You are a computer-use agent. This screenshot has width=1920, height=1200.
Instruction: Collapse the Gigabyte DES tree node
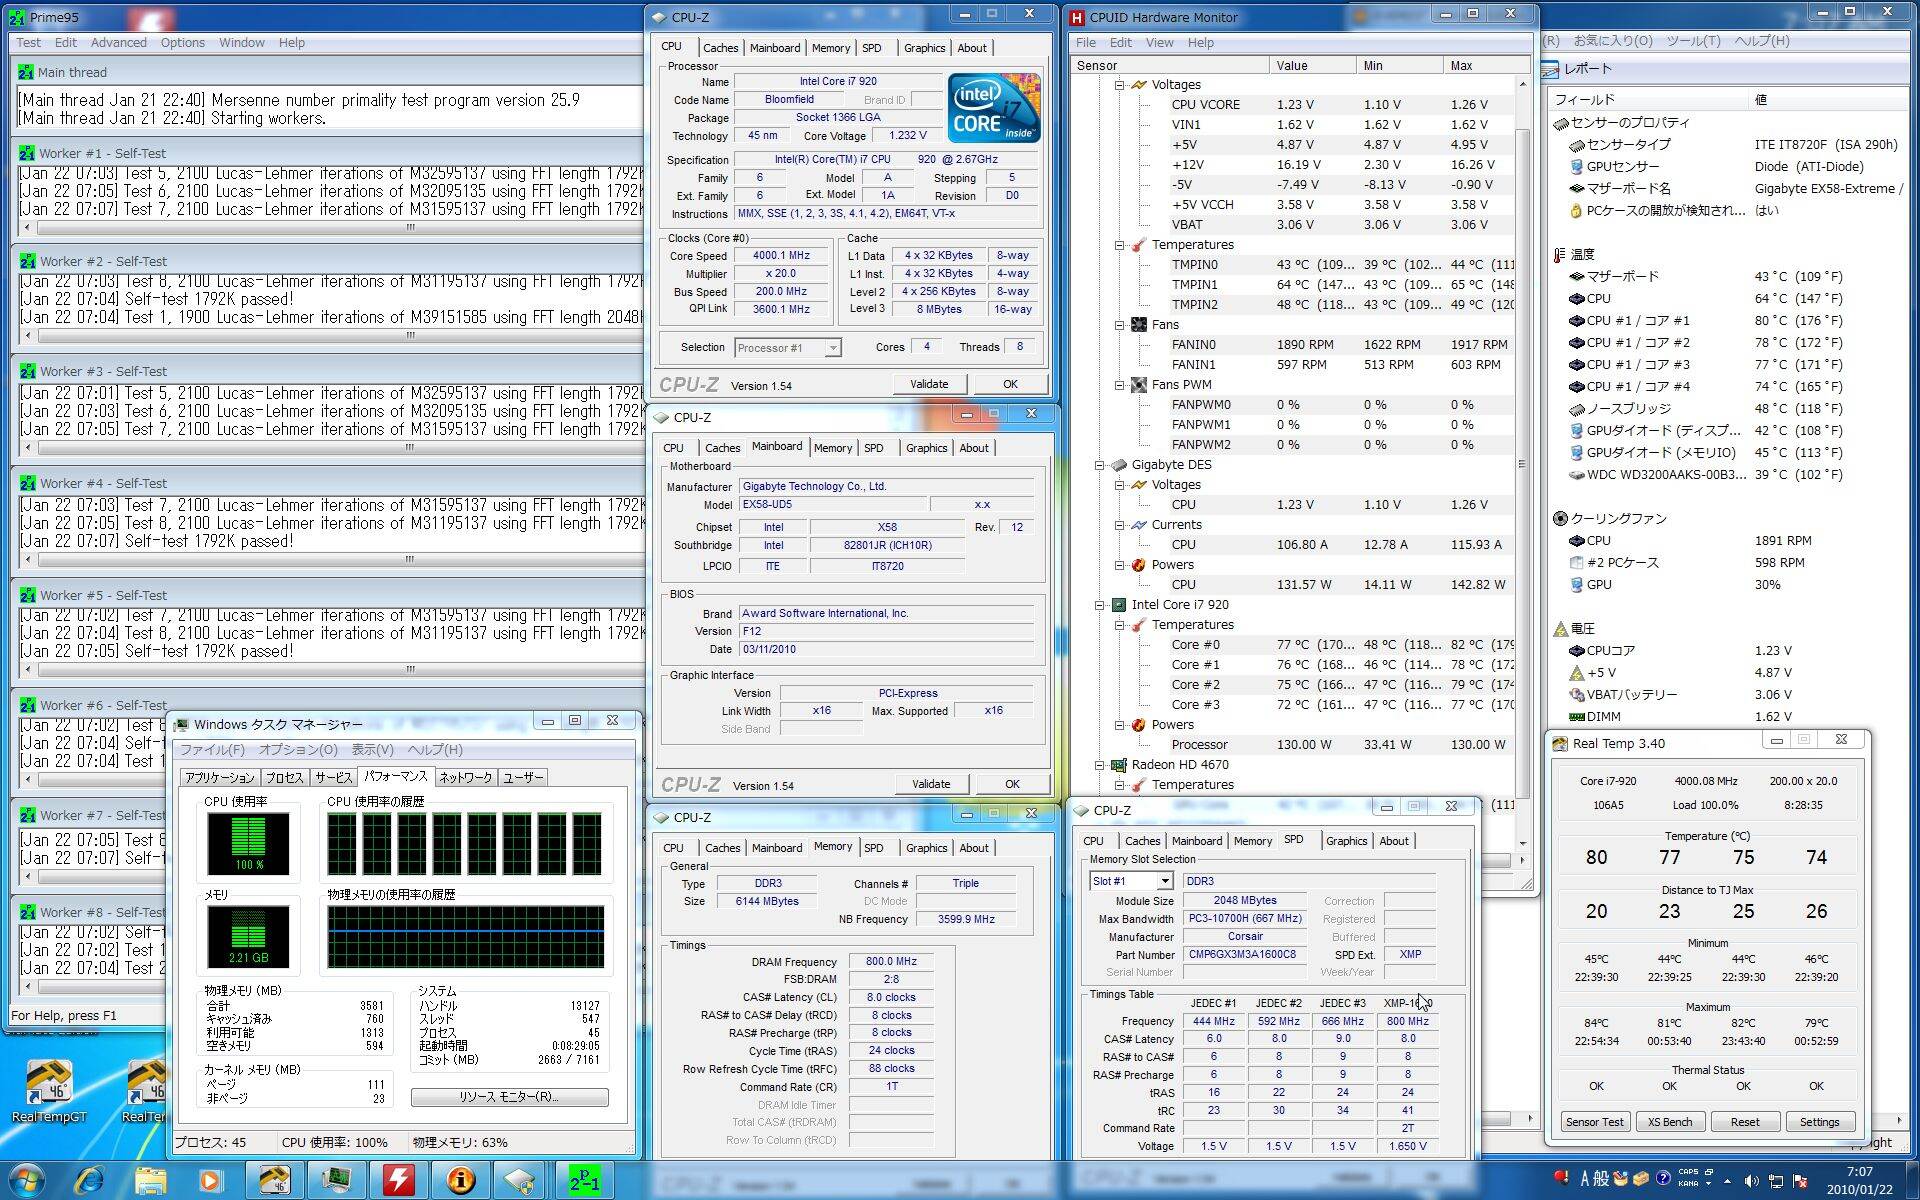pyautogui.click(x=1099, y=465)
